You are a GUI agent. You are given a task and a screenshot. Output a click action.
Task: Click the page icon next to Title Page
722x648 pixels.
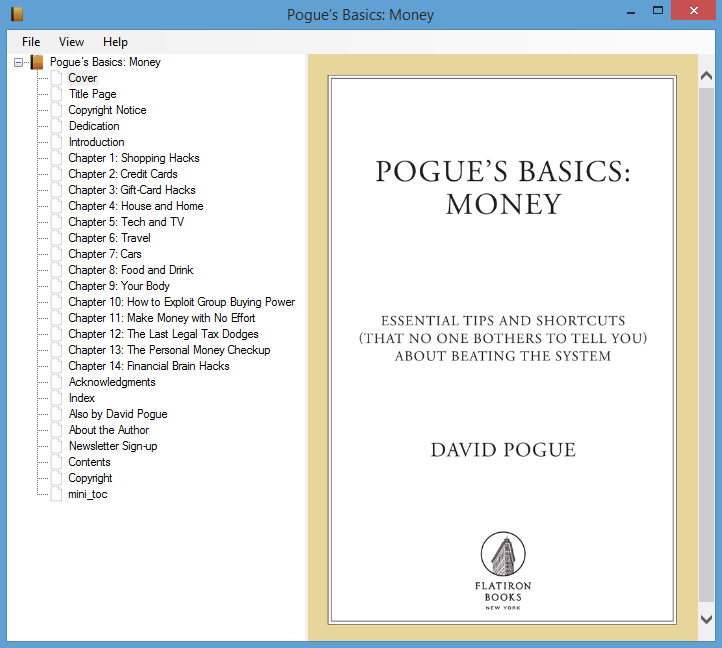(x=56, y=94)
